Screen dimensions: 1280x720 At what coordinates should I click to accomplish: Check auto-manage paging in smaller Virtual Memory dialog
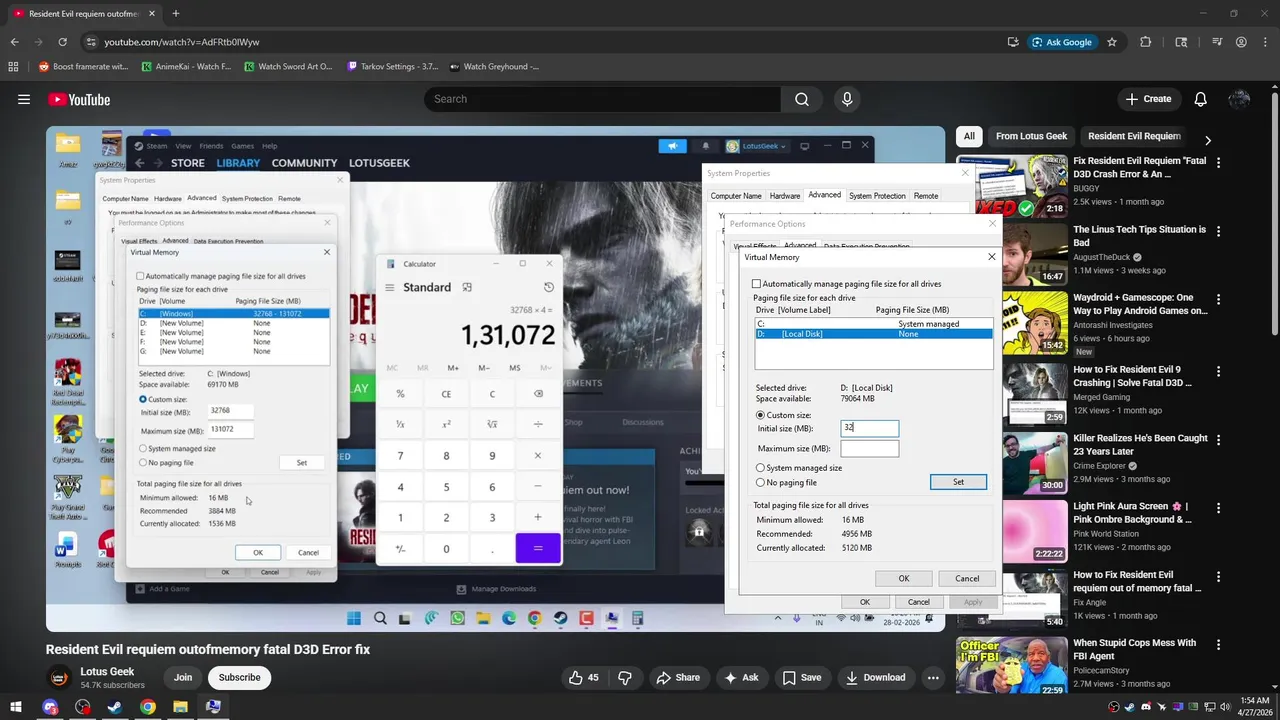[x=140, y=276]
